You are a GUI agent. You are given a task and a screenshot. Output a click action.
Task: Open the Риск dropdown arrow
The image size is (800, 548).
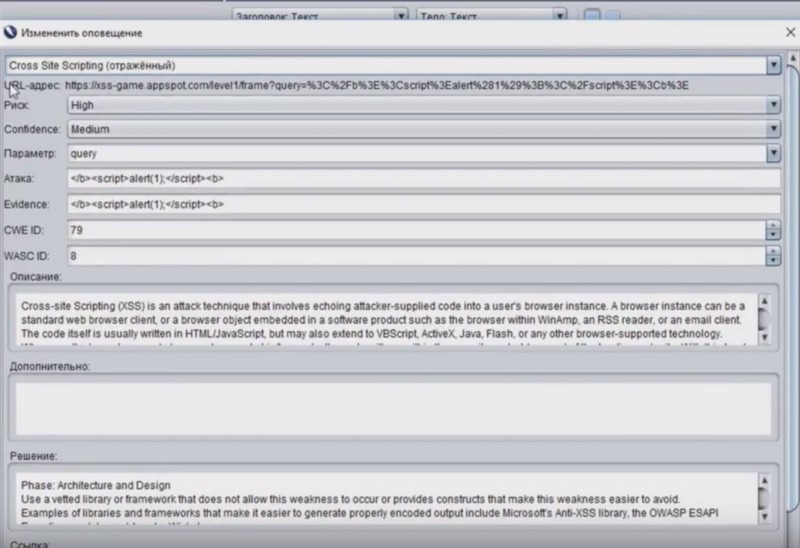click(773, 105)
